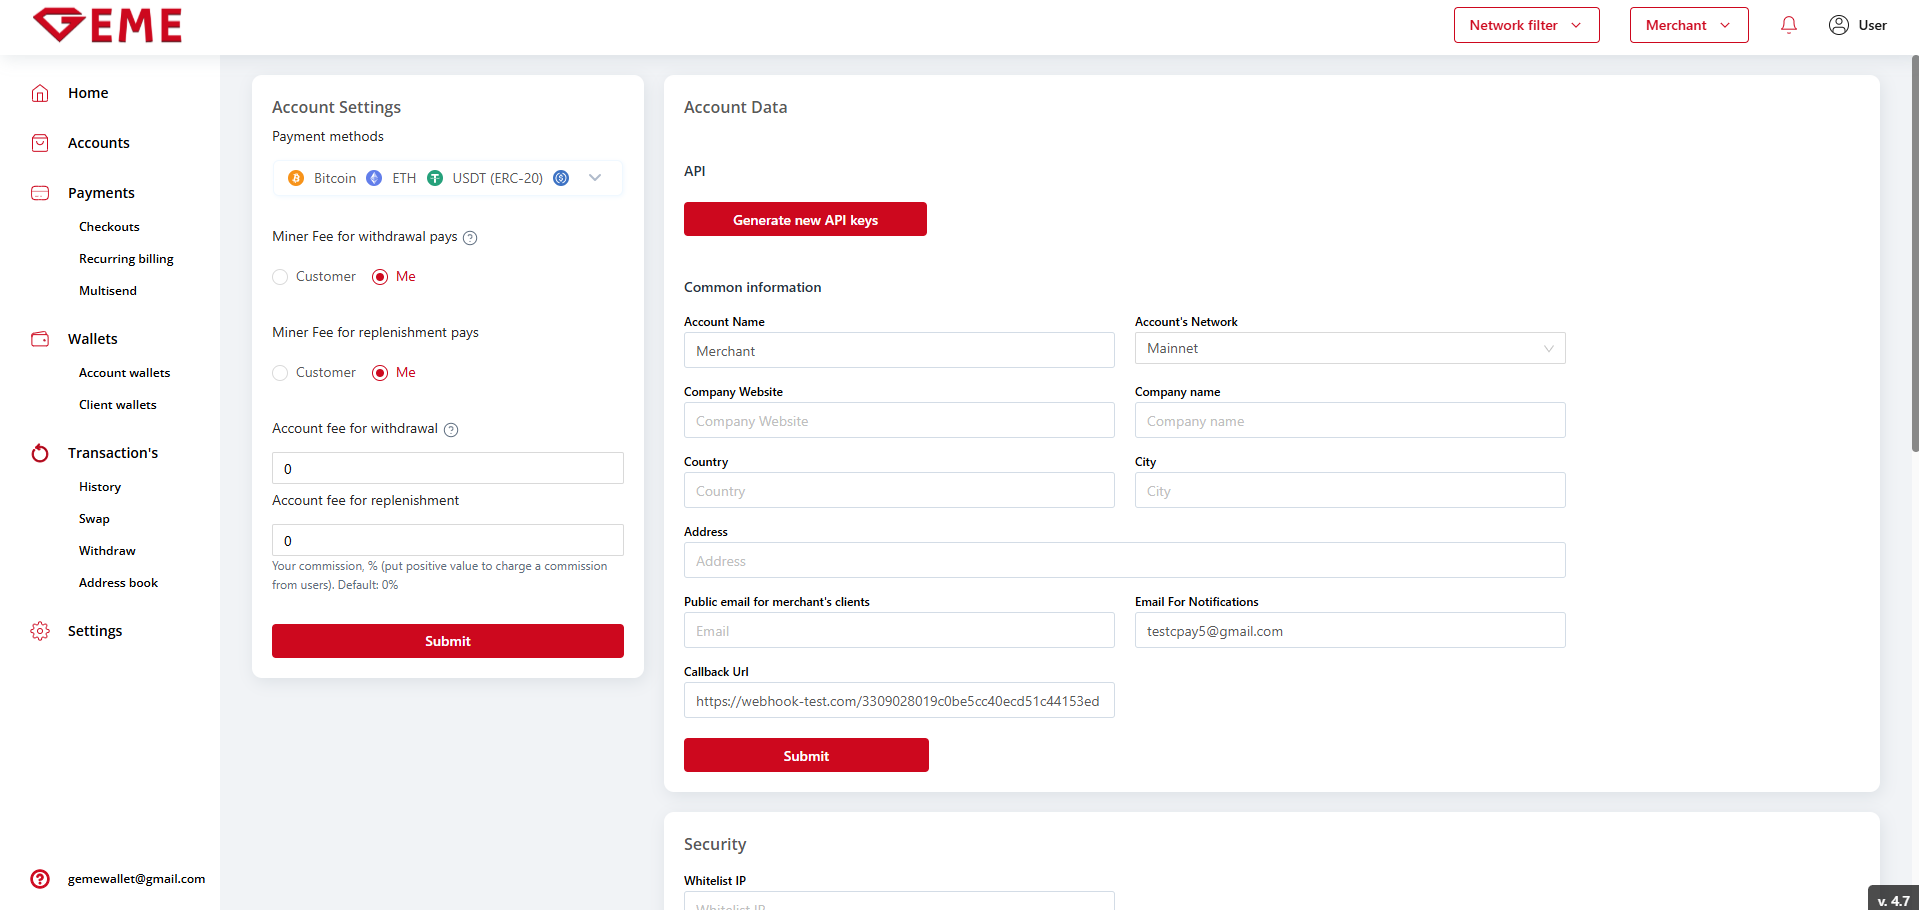Click the Home icon in sidebar

pyautogui.click(x=40, y=93)
